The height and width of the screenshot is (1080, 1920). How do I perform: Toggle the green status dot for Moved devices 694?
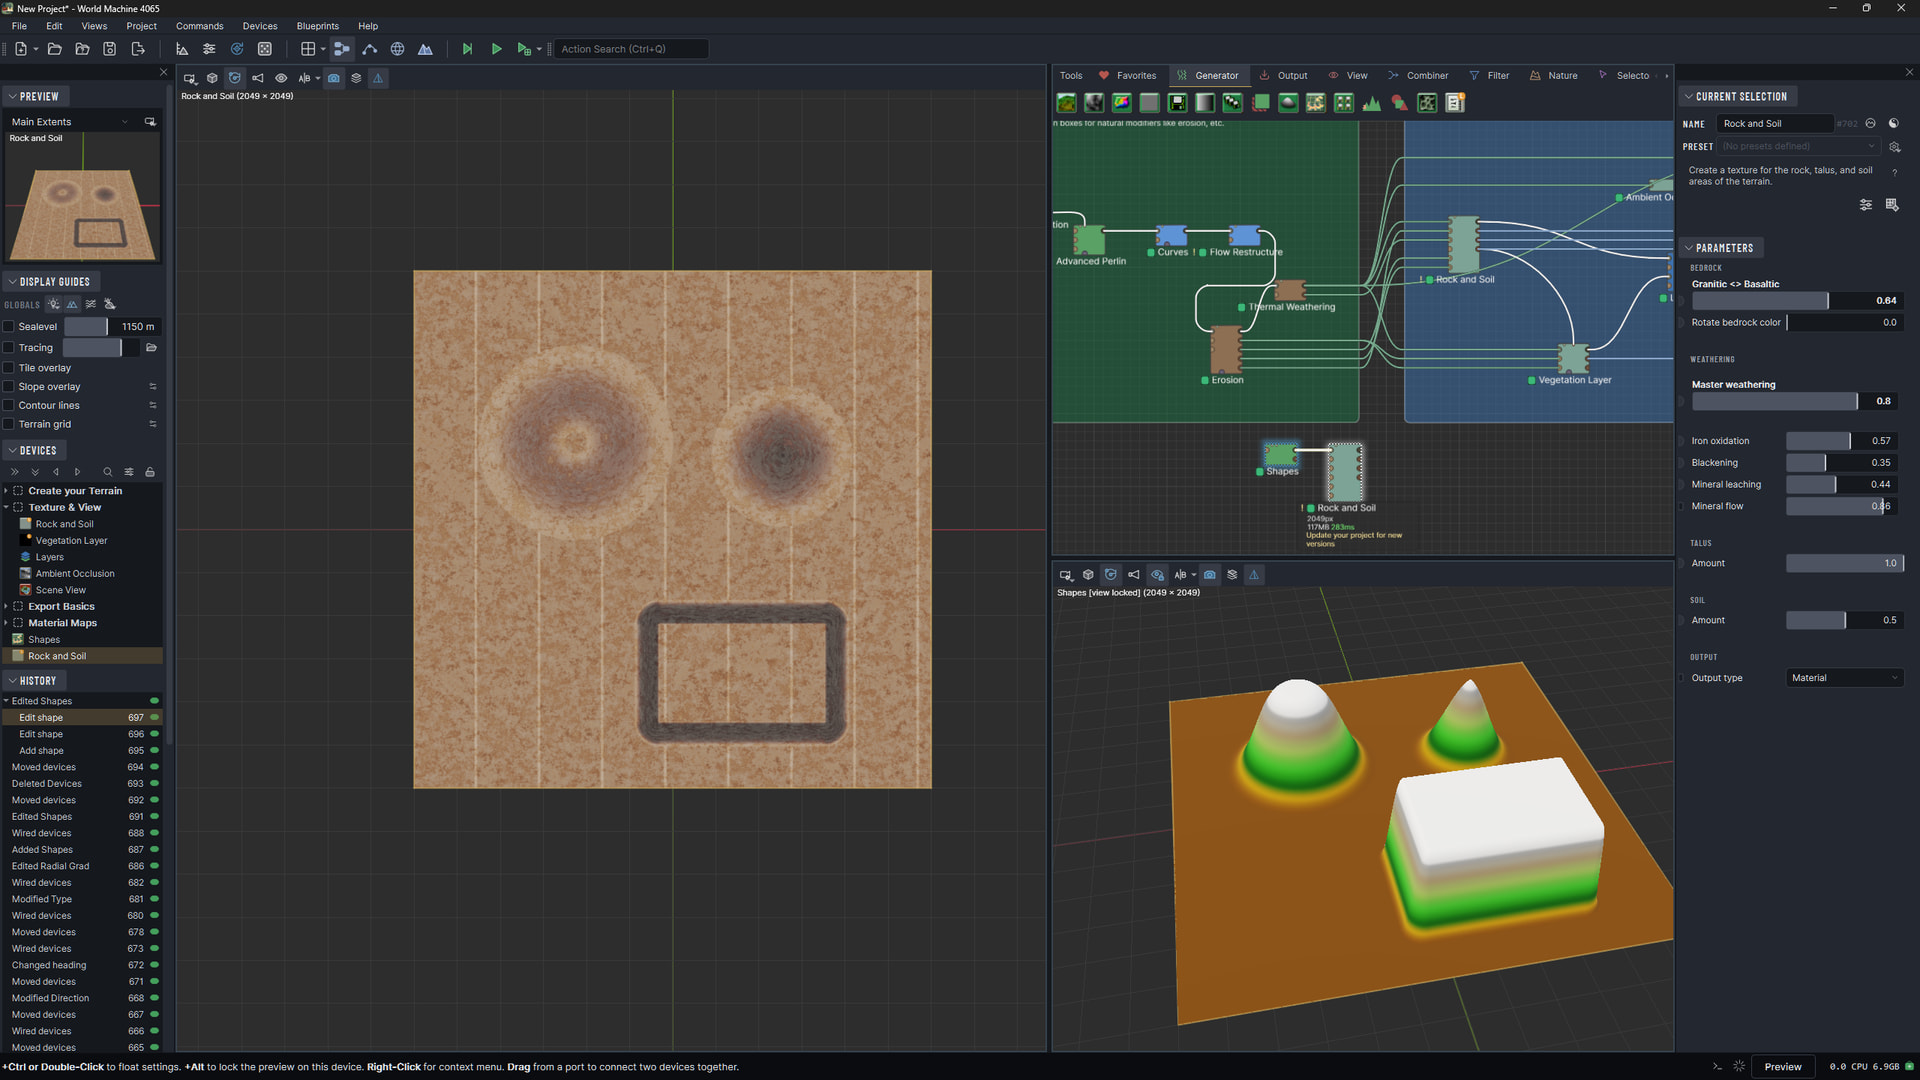tap(155, 767)
